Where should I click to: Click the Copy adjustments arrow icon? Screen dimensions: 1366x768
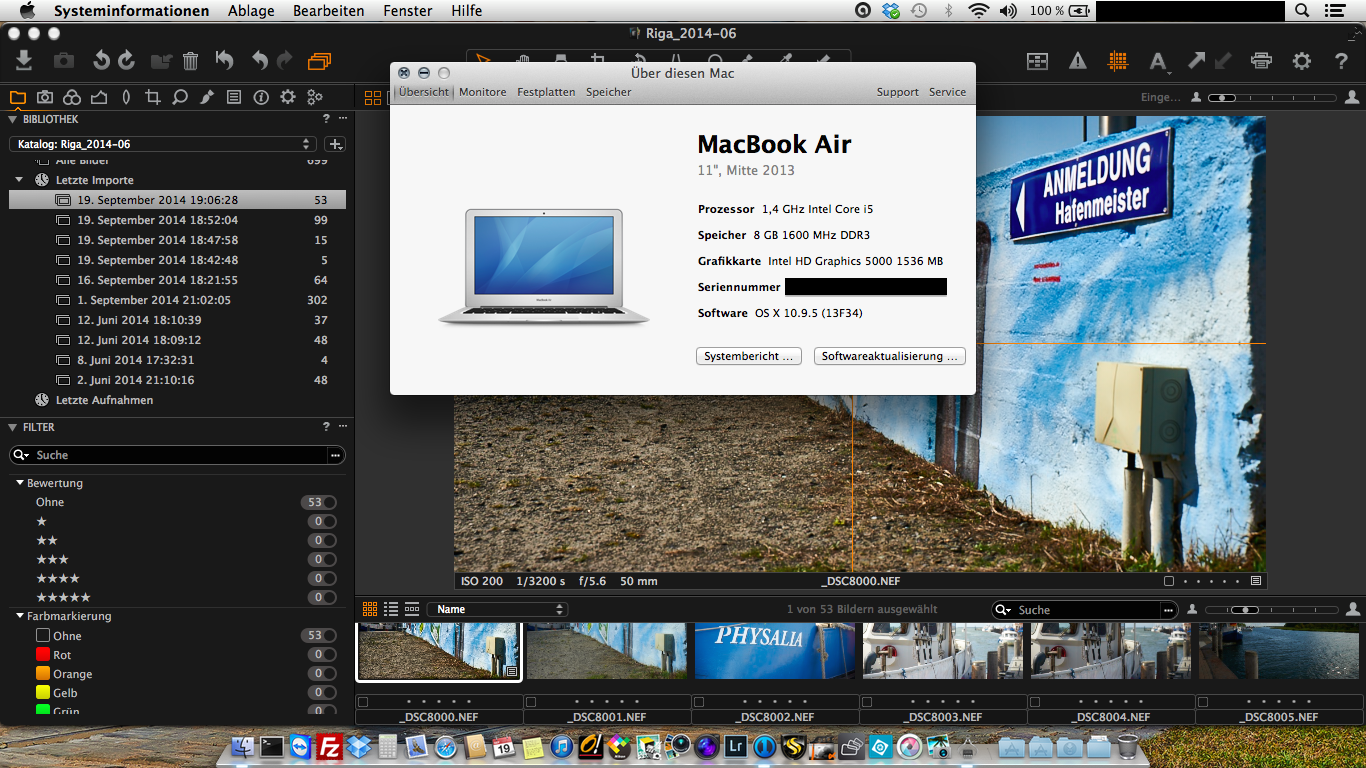tap(1196, 61)
